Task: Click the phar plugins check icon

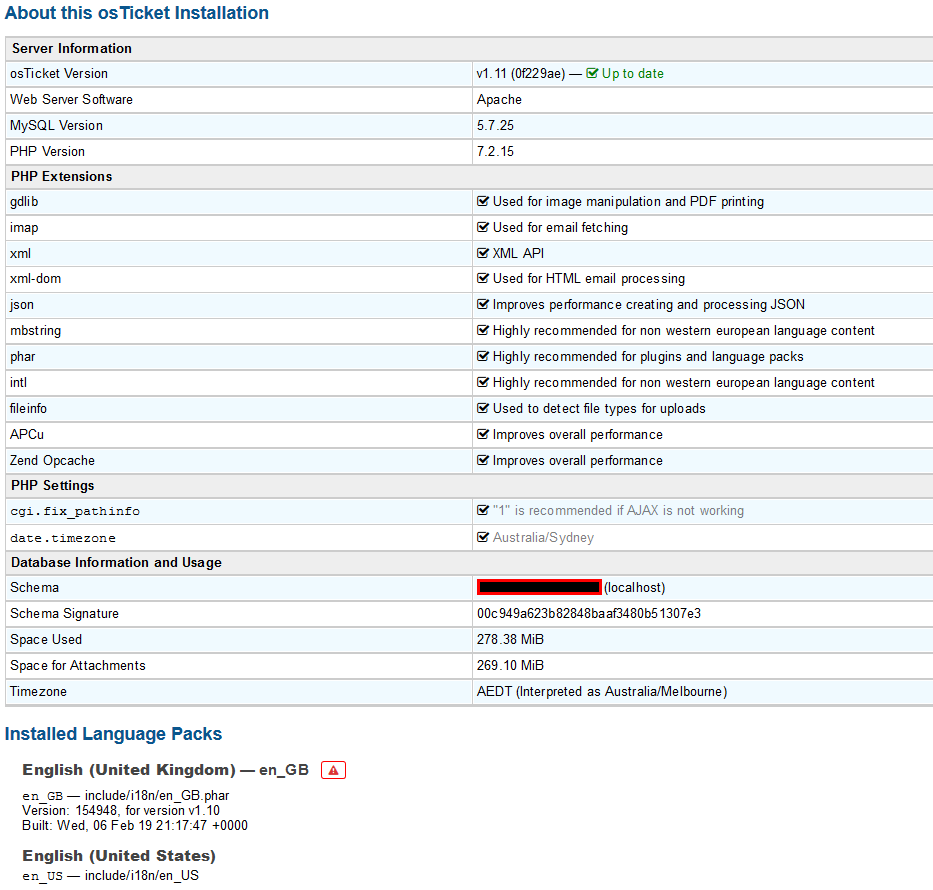Action: 483,357
